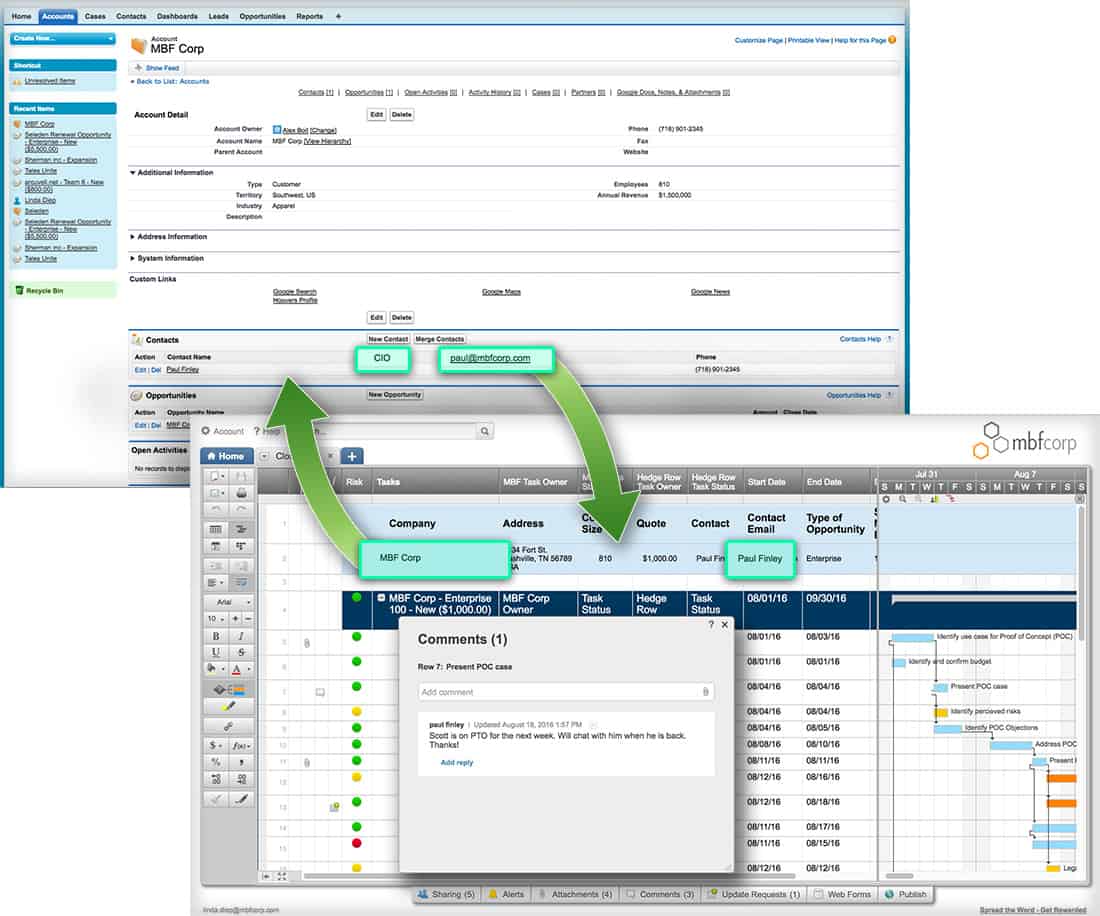This screenshot has height=916, width=1100.
Task: Switch to Gantt view in Smartsheet toolbar
Action: [x=241, y=529]
